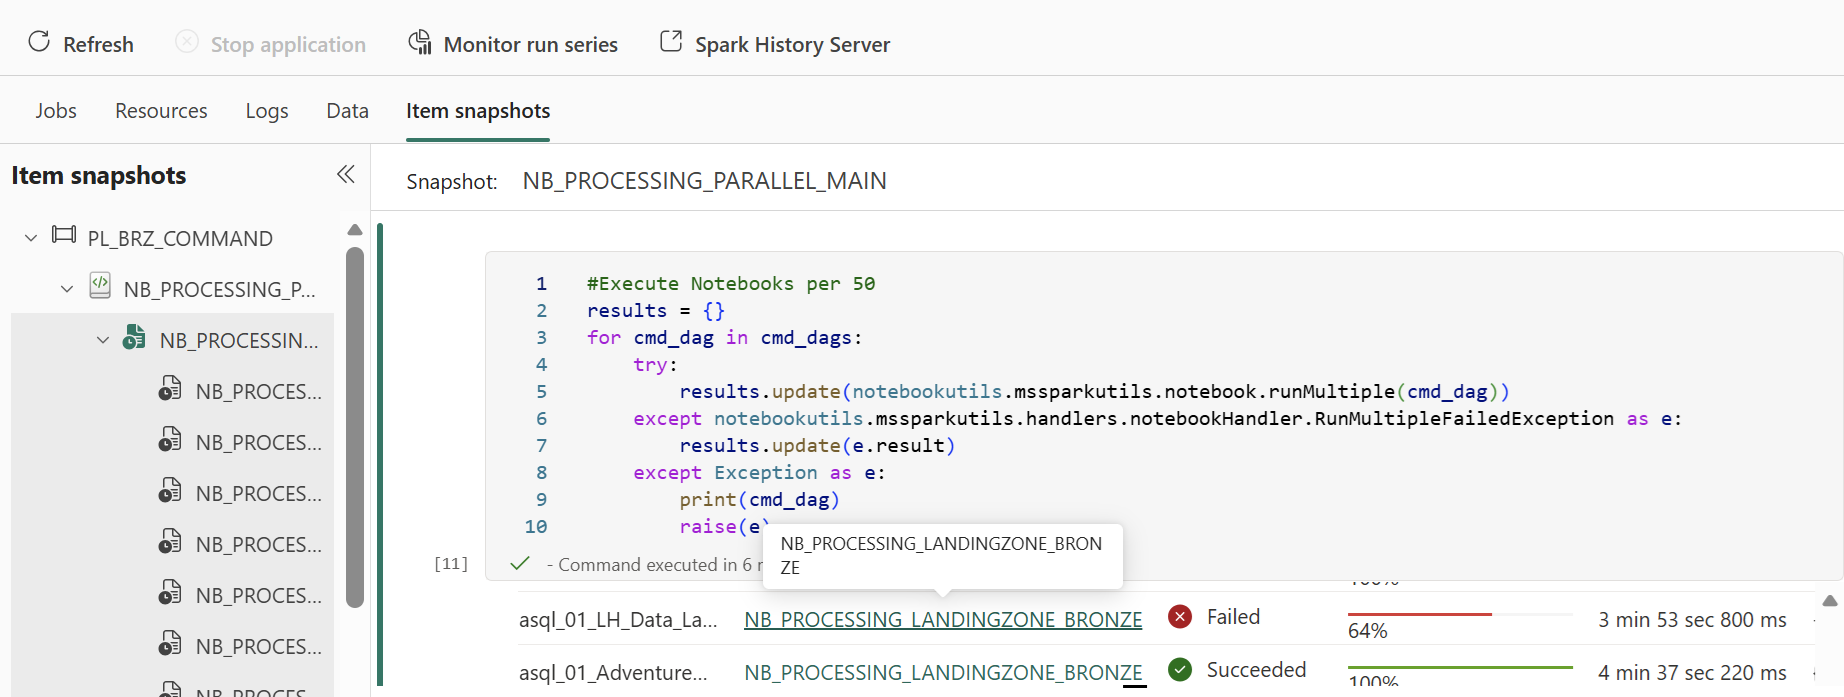The image size is (1844, 697).
Task: Collapse the Item snapshots panel
Action: (346, 175)
